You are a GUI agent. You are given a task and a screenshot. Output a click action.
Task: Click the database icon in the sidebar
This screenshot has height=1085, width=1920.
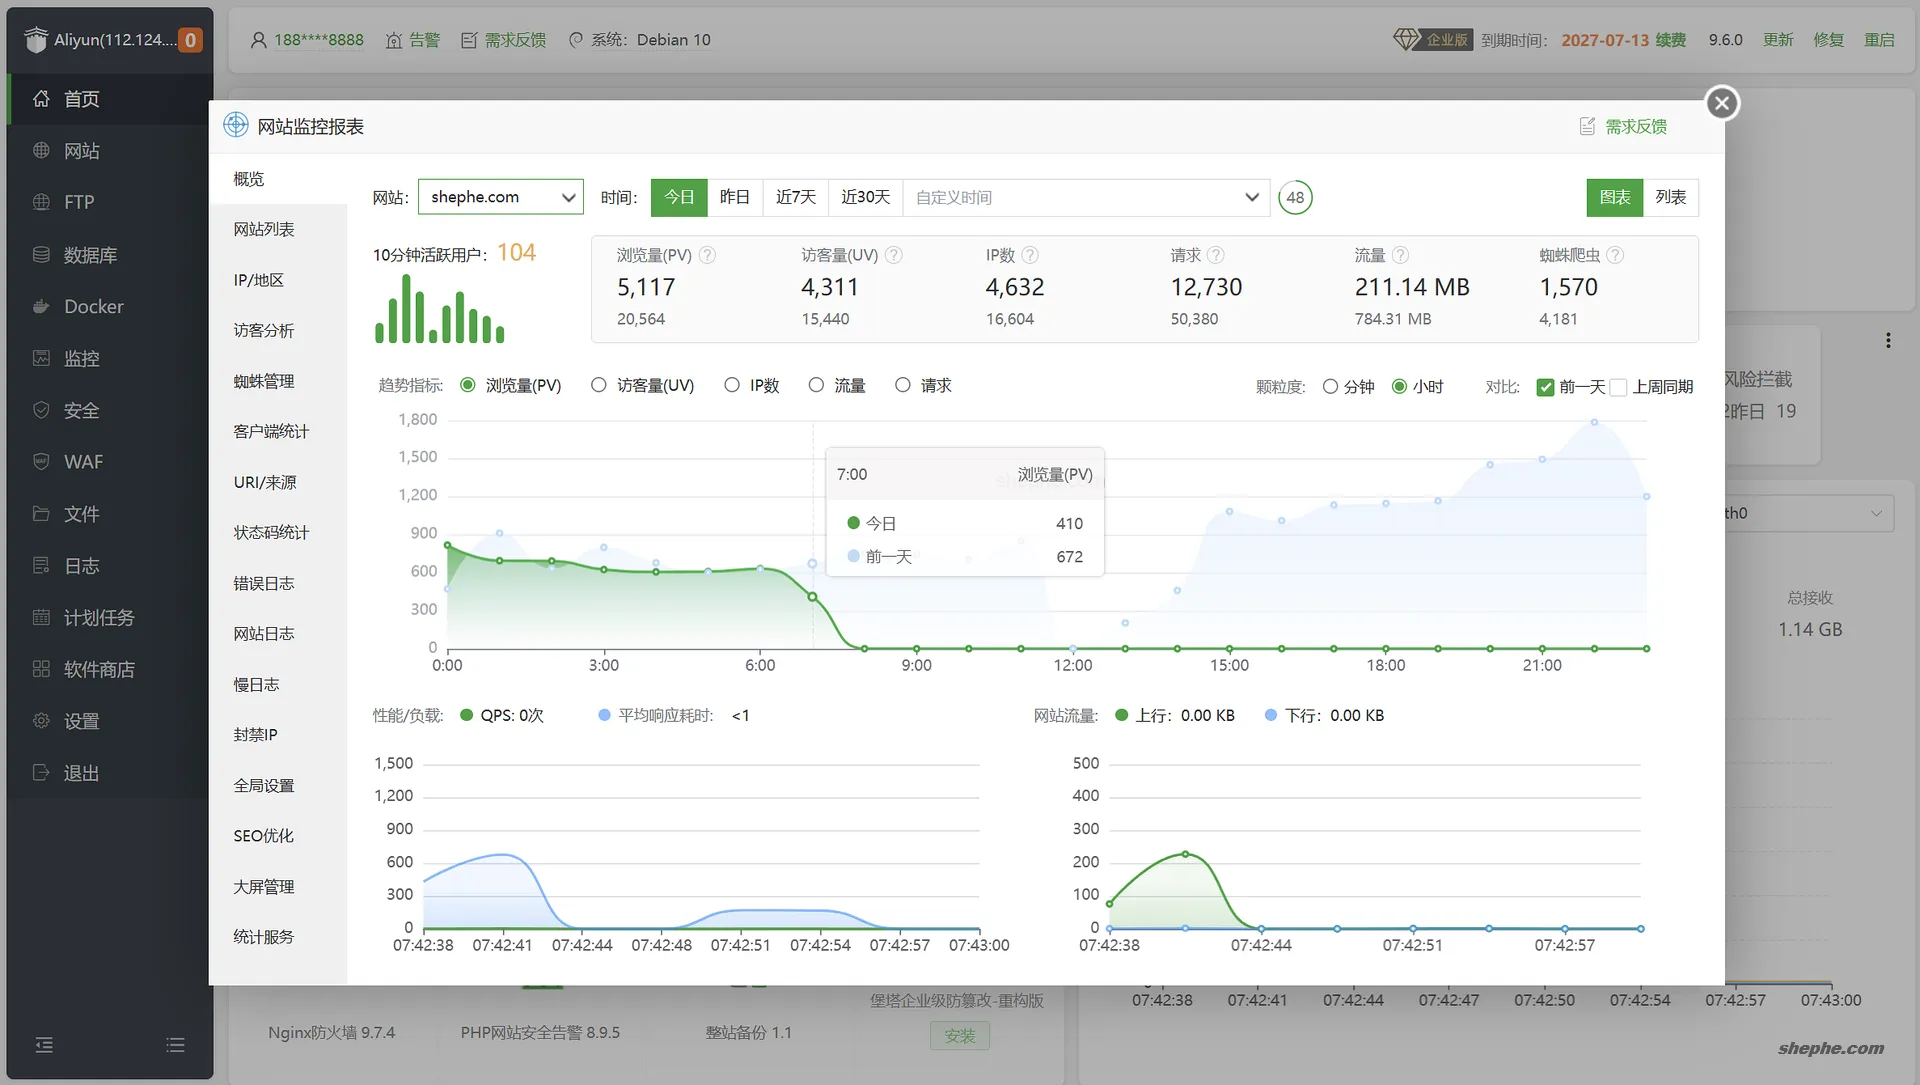coord(41,255)
